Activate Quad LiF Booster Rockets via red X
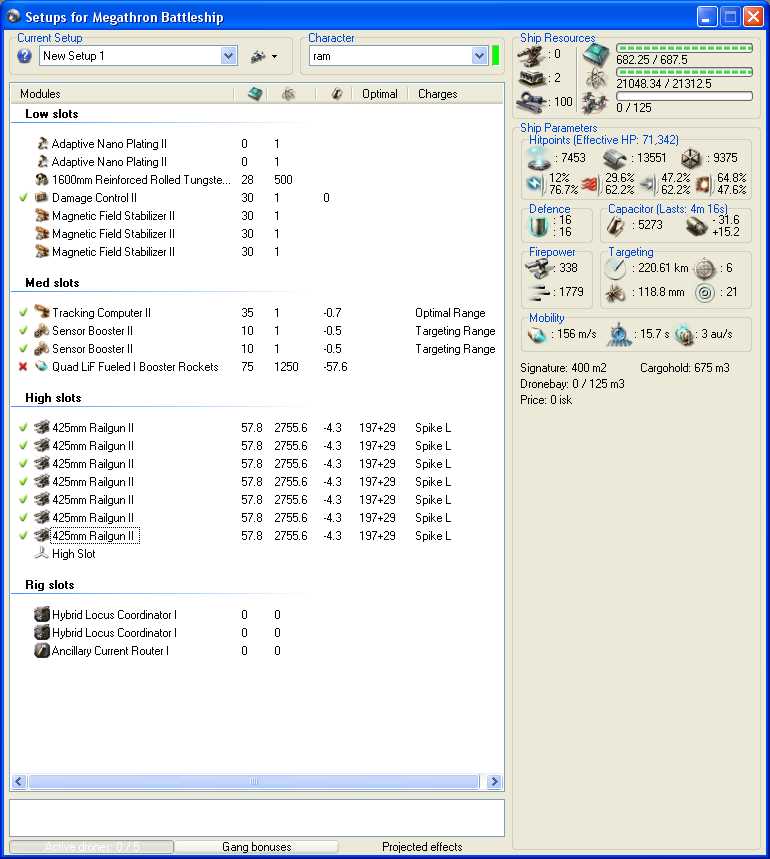The width and height of the screenshot is (770, 859). (x=23, y=366)
